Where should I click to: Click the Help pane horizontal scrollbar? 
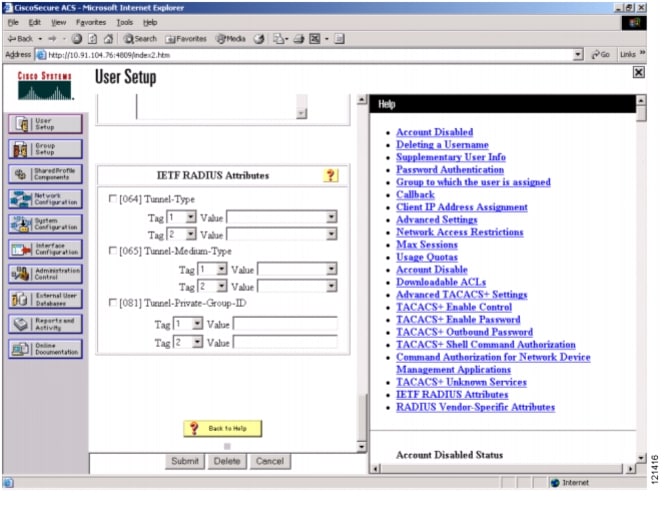502,469
